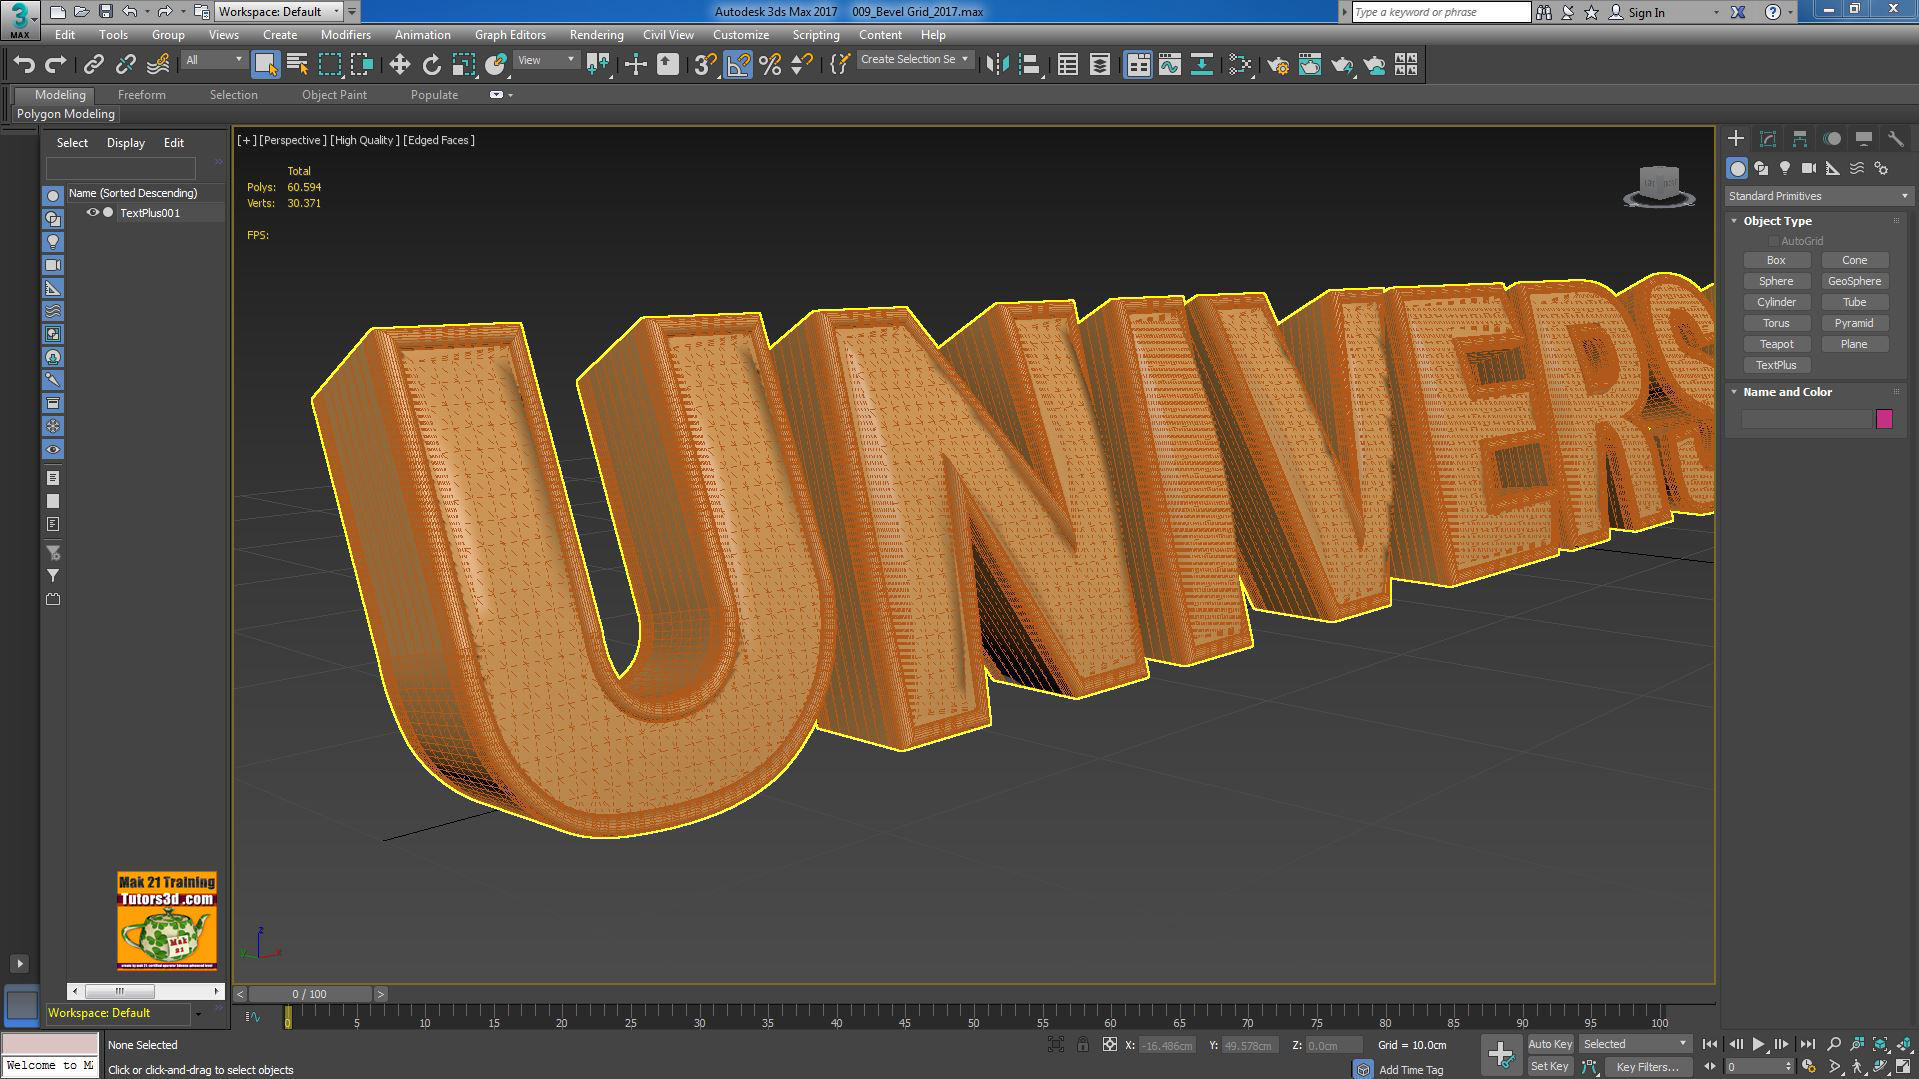This screenshot has height=1079, width=1919.
Task: Open the Scene Explorer Display menu
Action: pyautogui.click(x=126, y=143)
